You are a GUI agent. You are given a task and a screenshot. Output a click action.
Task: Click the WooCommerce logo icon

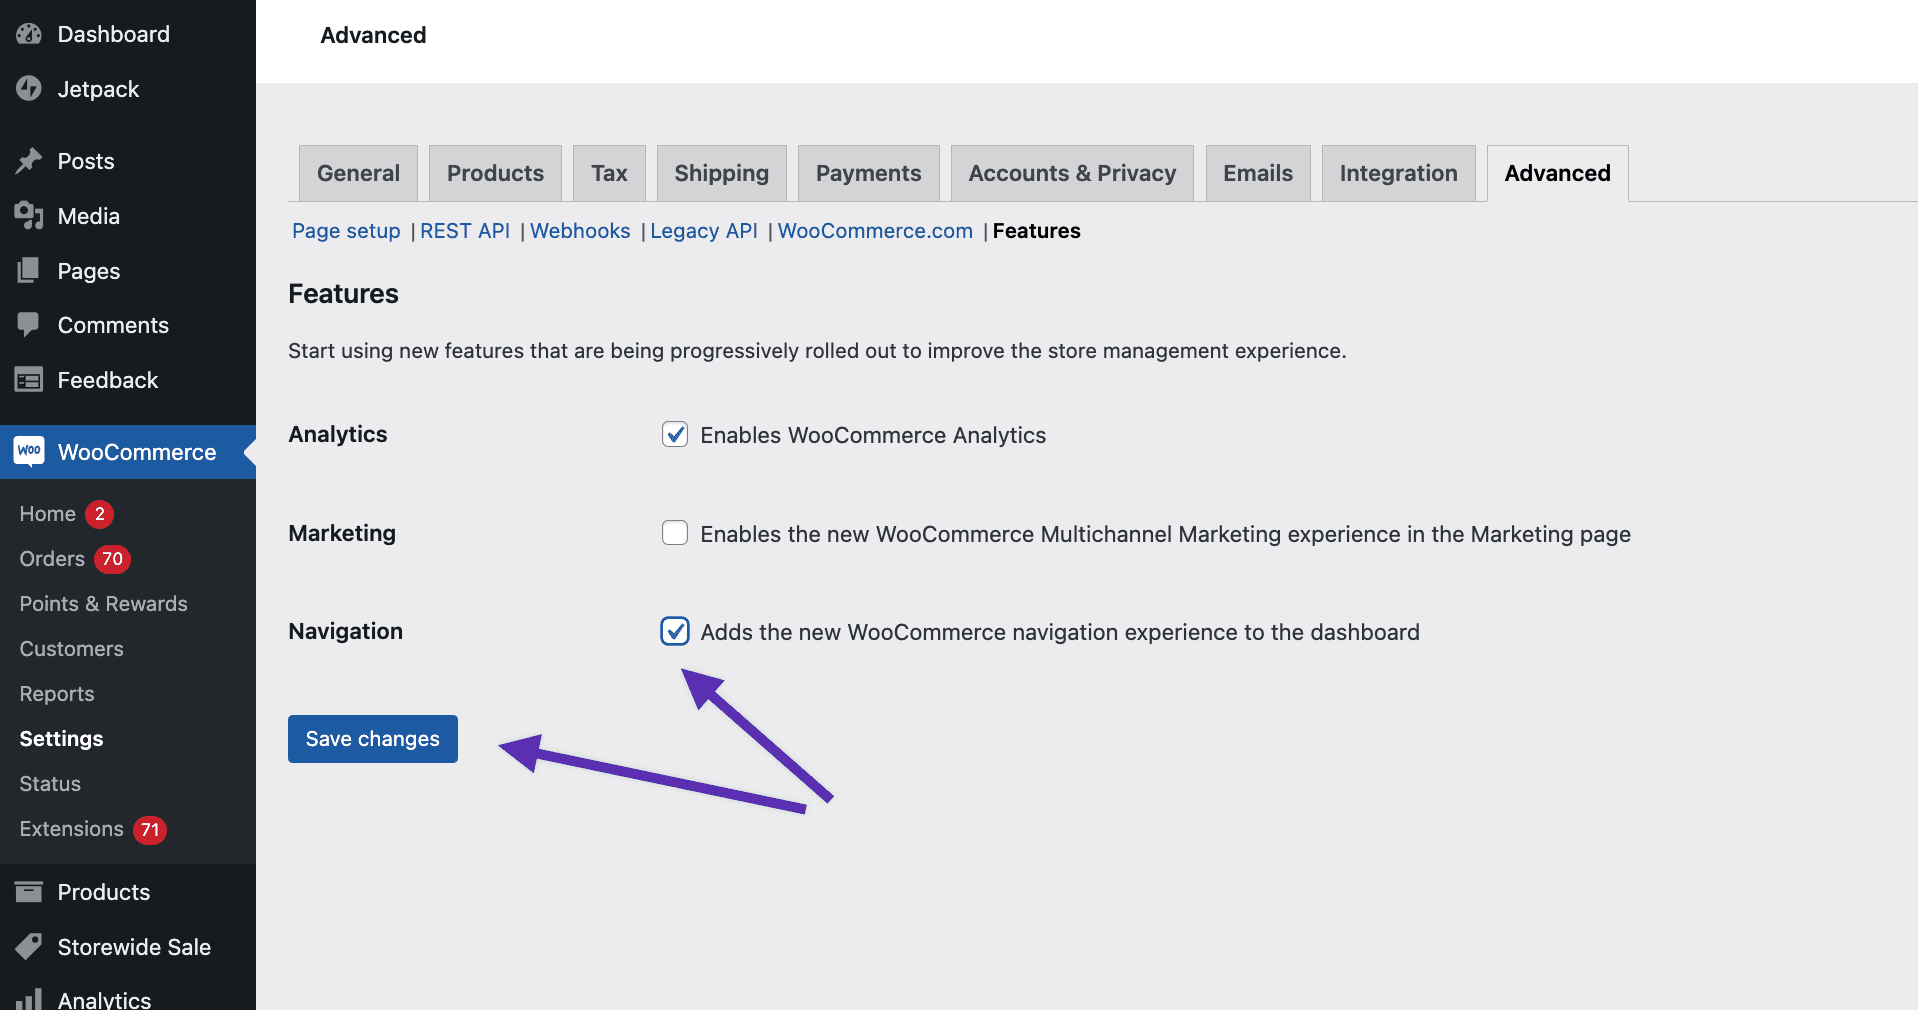click(29, 452)
